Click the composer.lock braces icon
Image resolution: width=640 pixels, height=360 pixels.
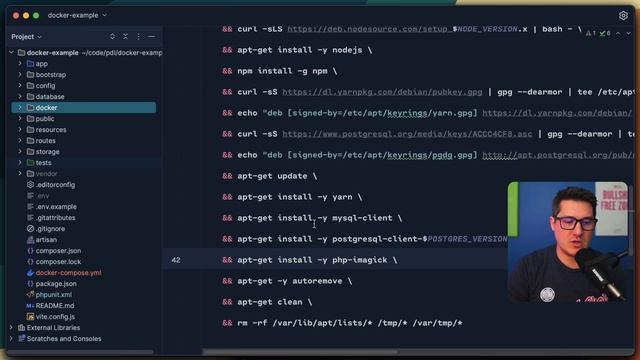(30, 262)
